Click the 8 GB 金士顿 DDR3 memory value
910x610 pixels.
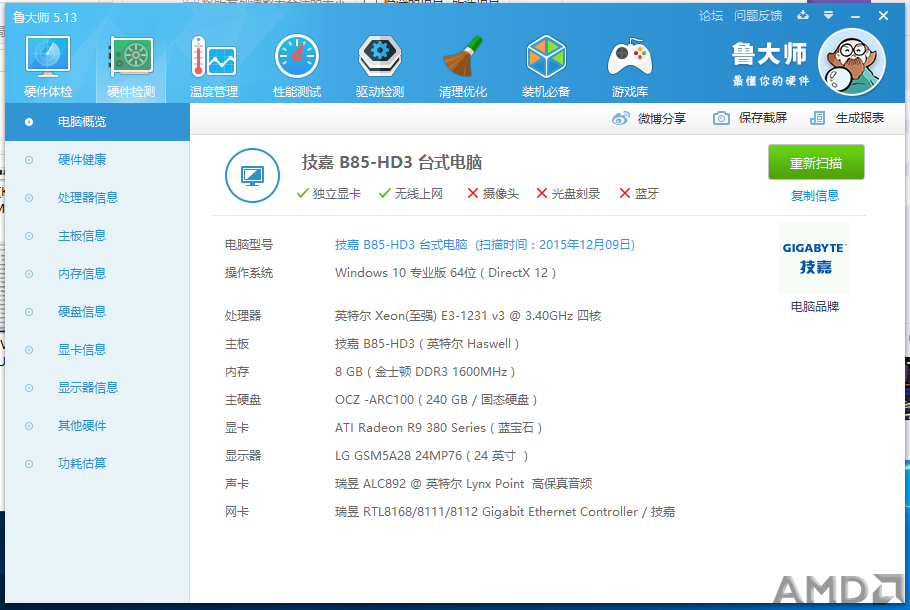pos(425,372)
